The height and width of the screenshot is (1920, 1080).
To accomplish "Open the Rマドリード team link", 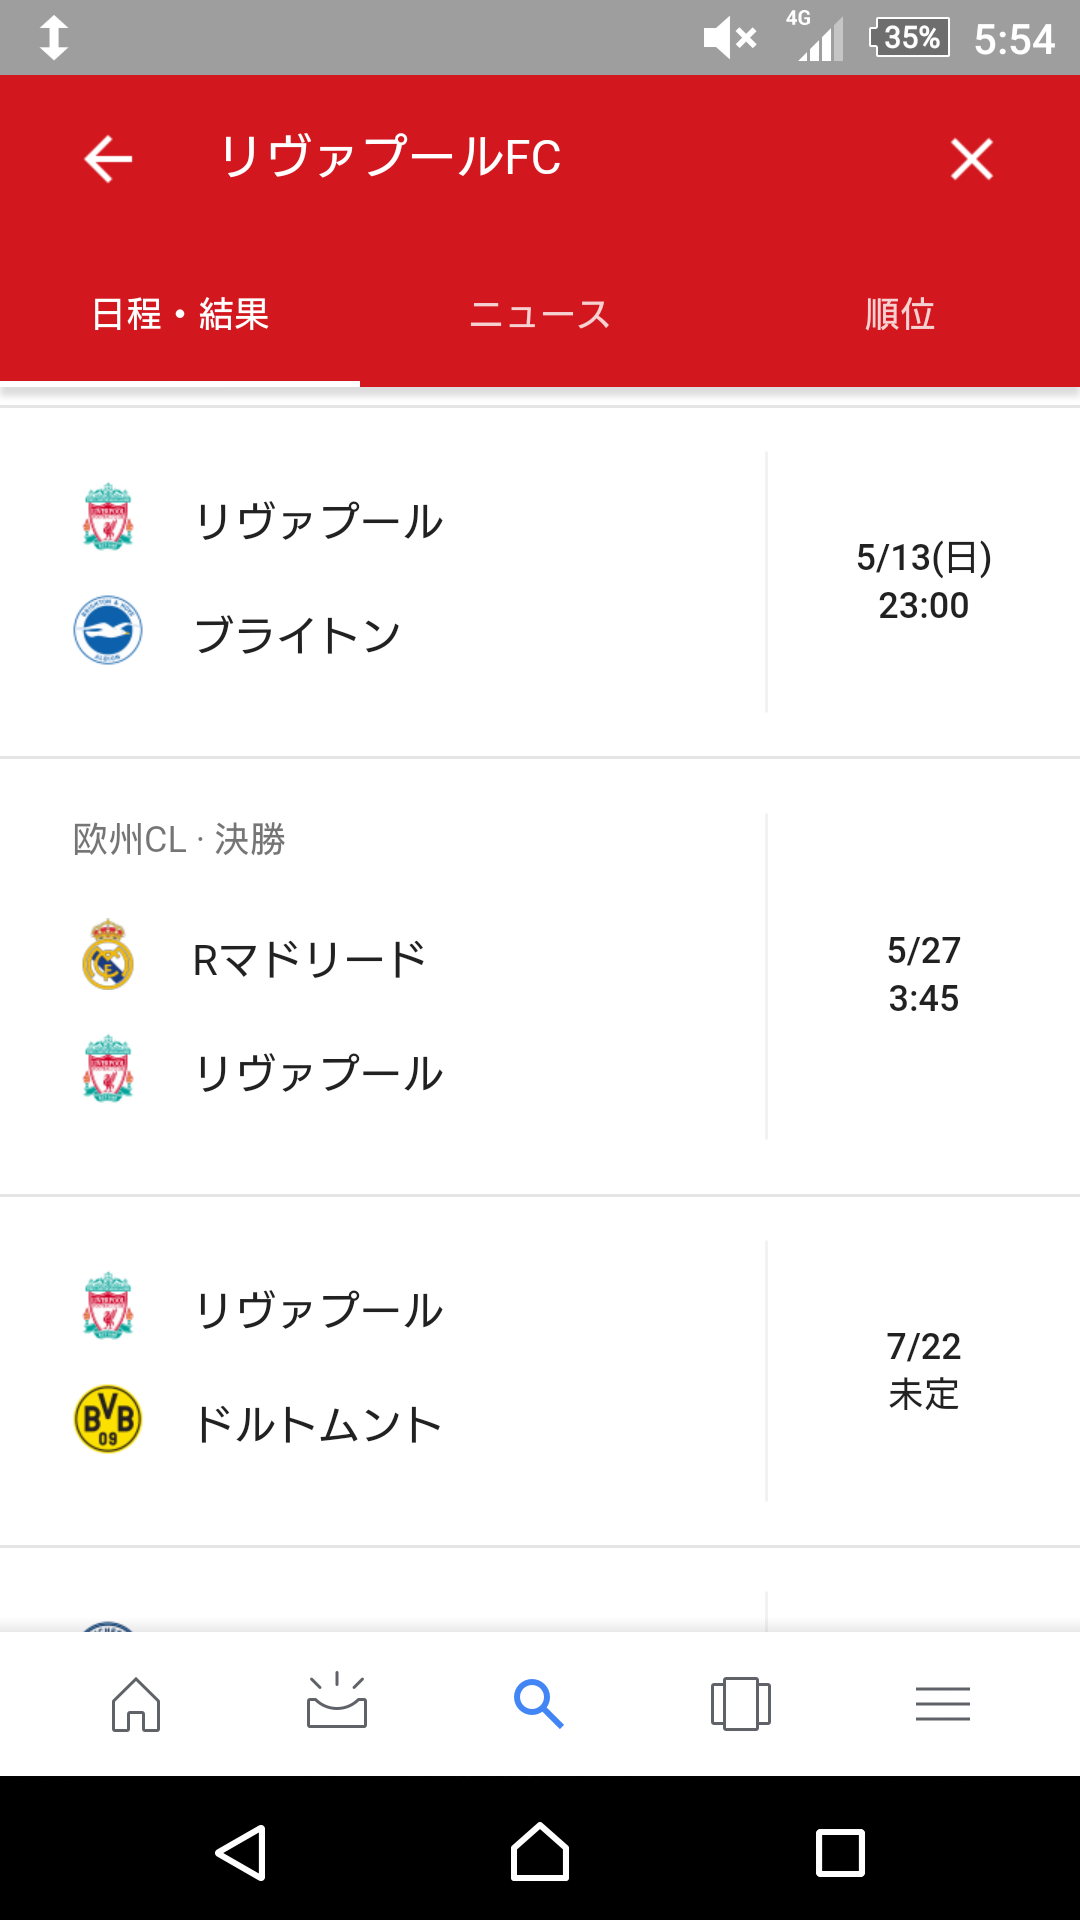I will [x=310, y=959].
